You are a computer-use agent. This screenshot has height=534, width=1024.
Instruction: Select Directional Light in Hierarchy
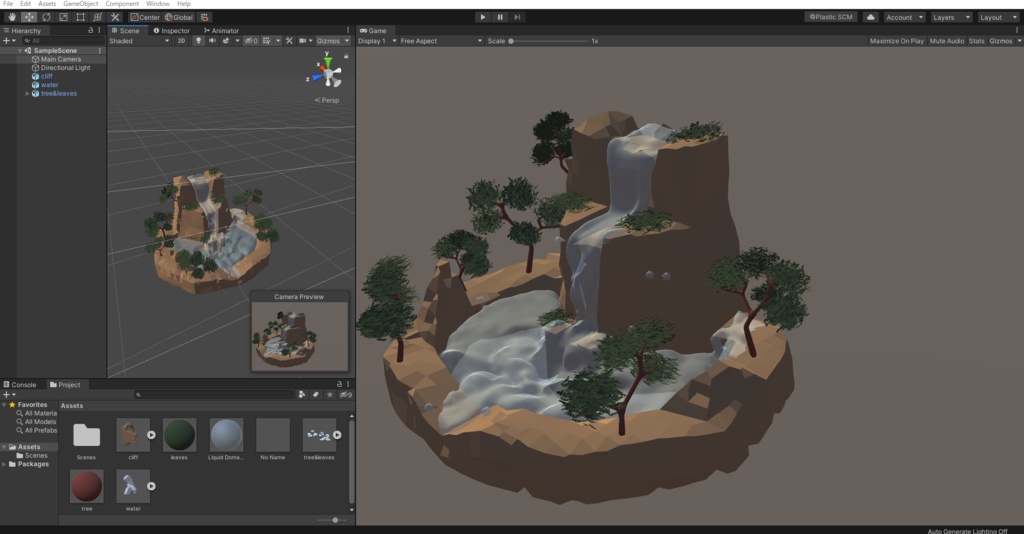[61, 67]
